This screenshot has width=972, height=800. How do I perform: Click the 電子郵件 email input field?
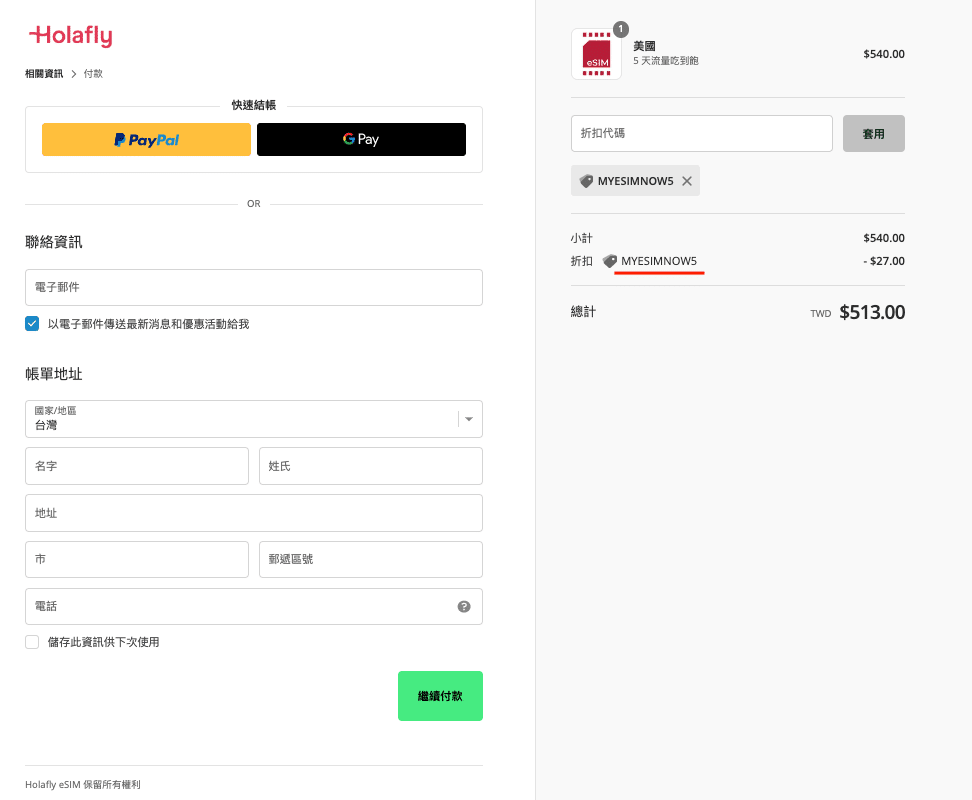click(x=253, y=287)
